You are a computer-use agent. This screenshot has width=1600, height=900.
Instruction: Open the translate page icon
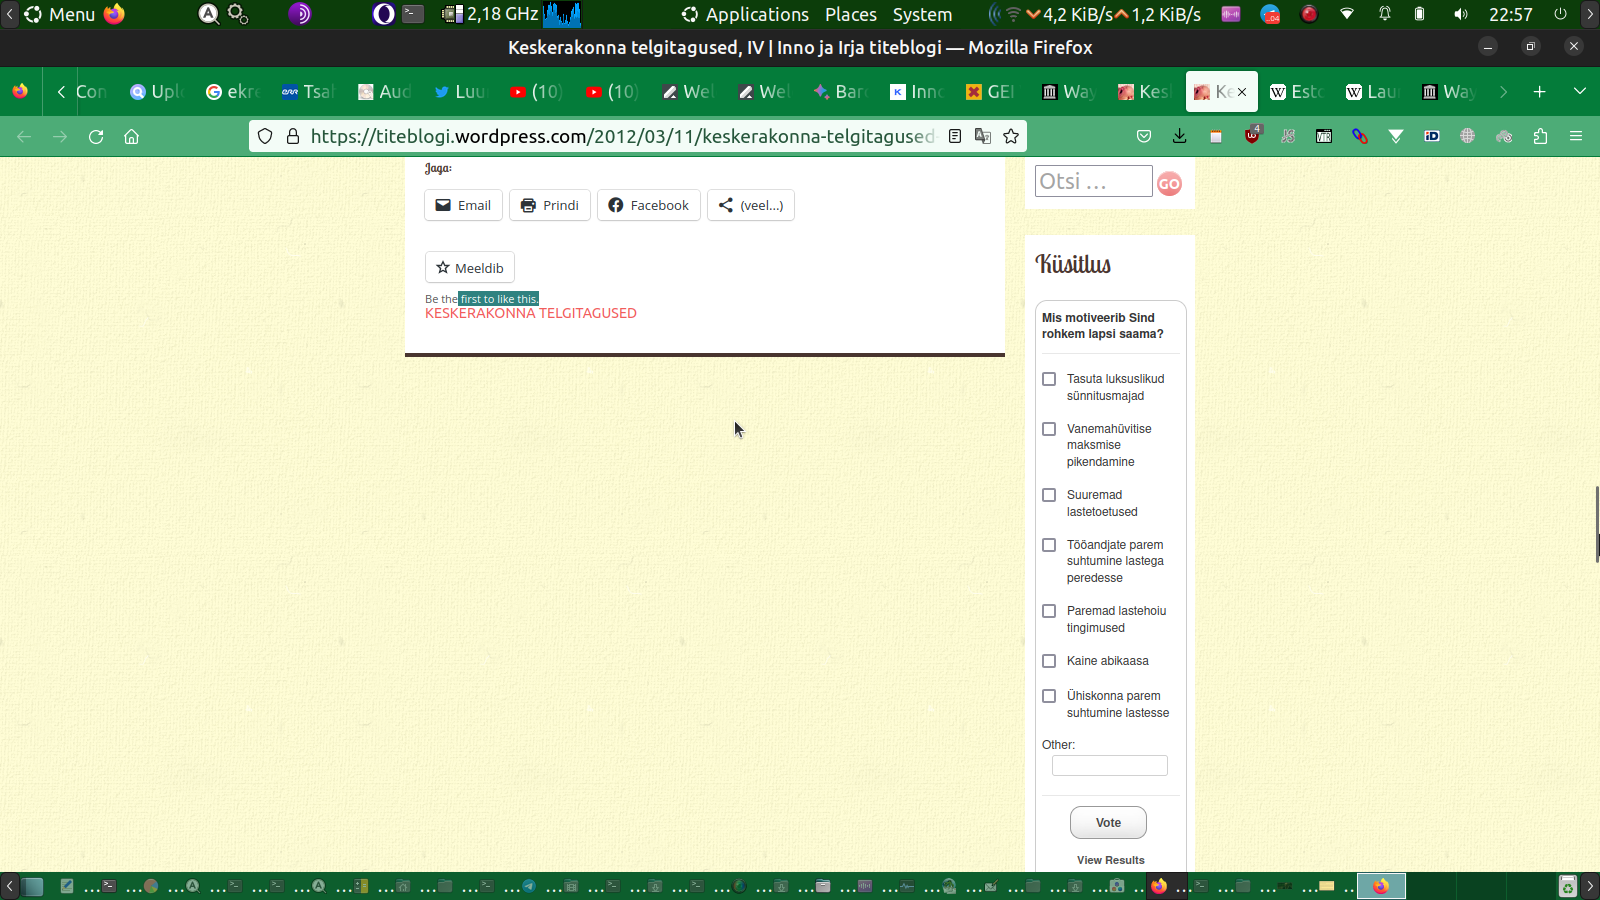click(983, 136)
